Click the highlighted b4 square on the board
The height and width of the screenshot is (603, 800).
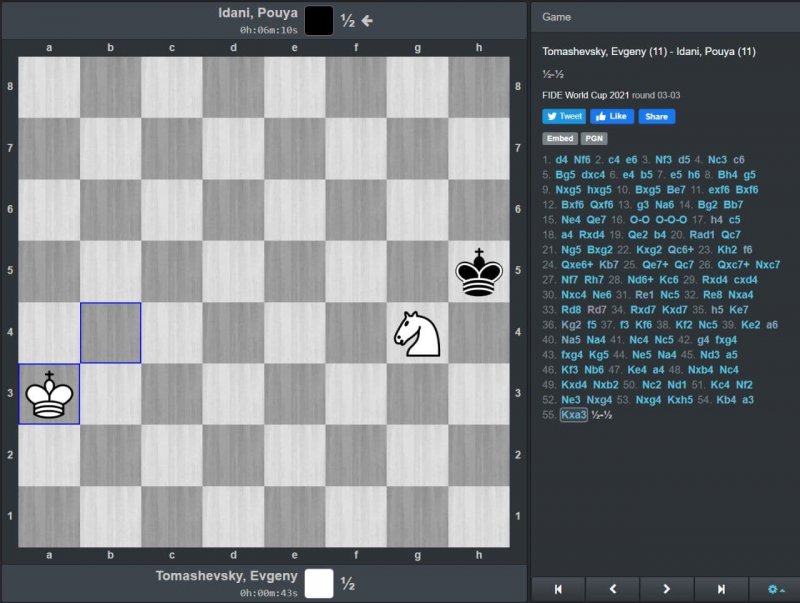point(110,333)
